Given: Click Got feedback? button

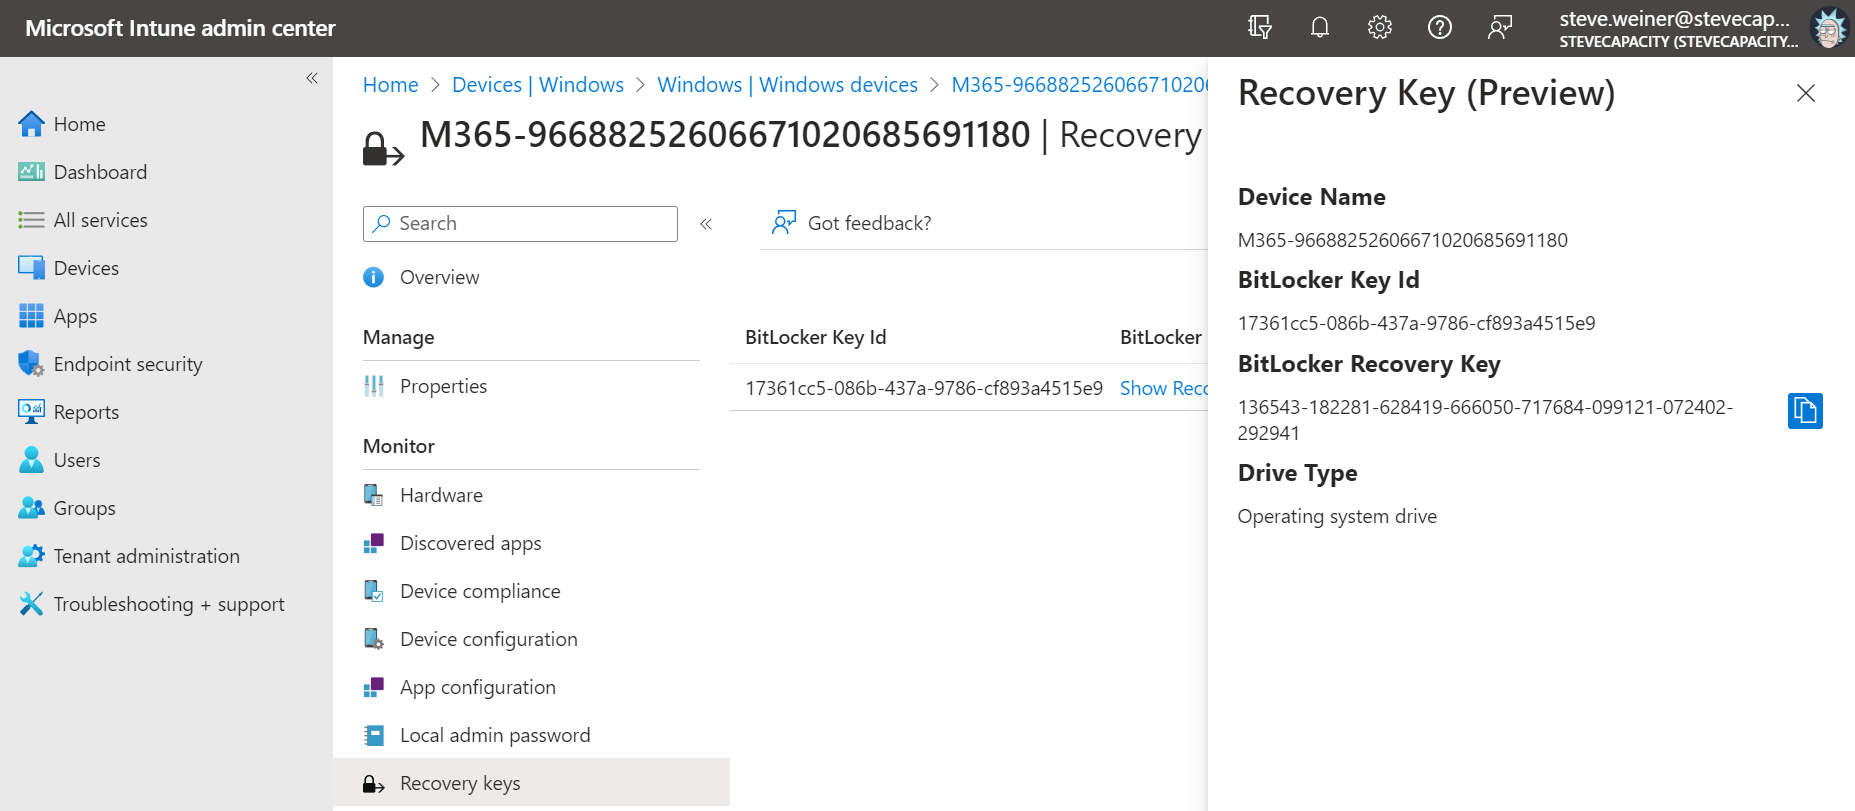Looking at the screenshot, I should pyautogui.click(x=852, y=223).
